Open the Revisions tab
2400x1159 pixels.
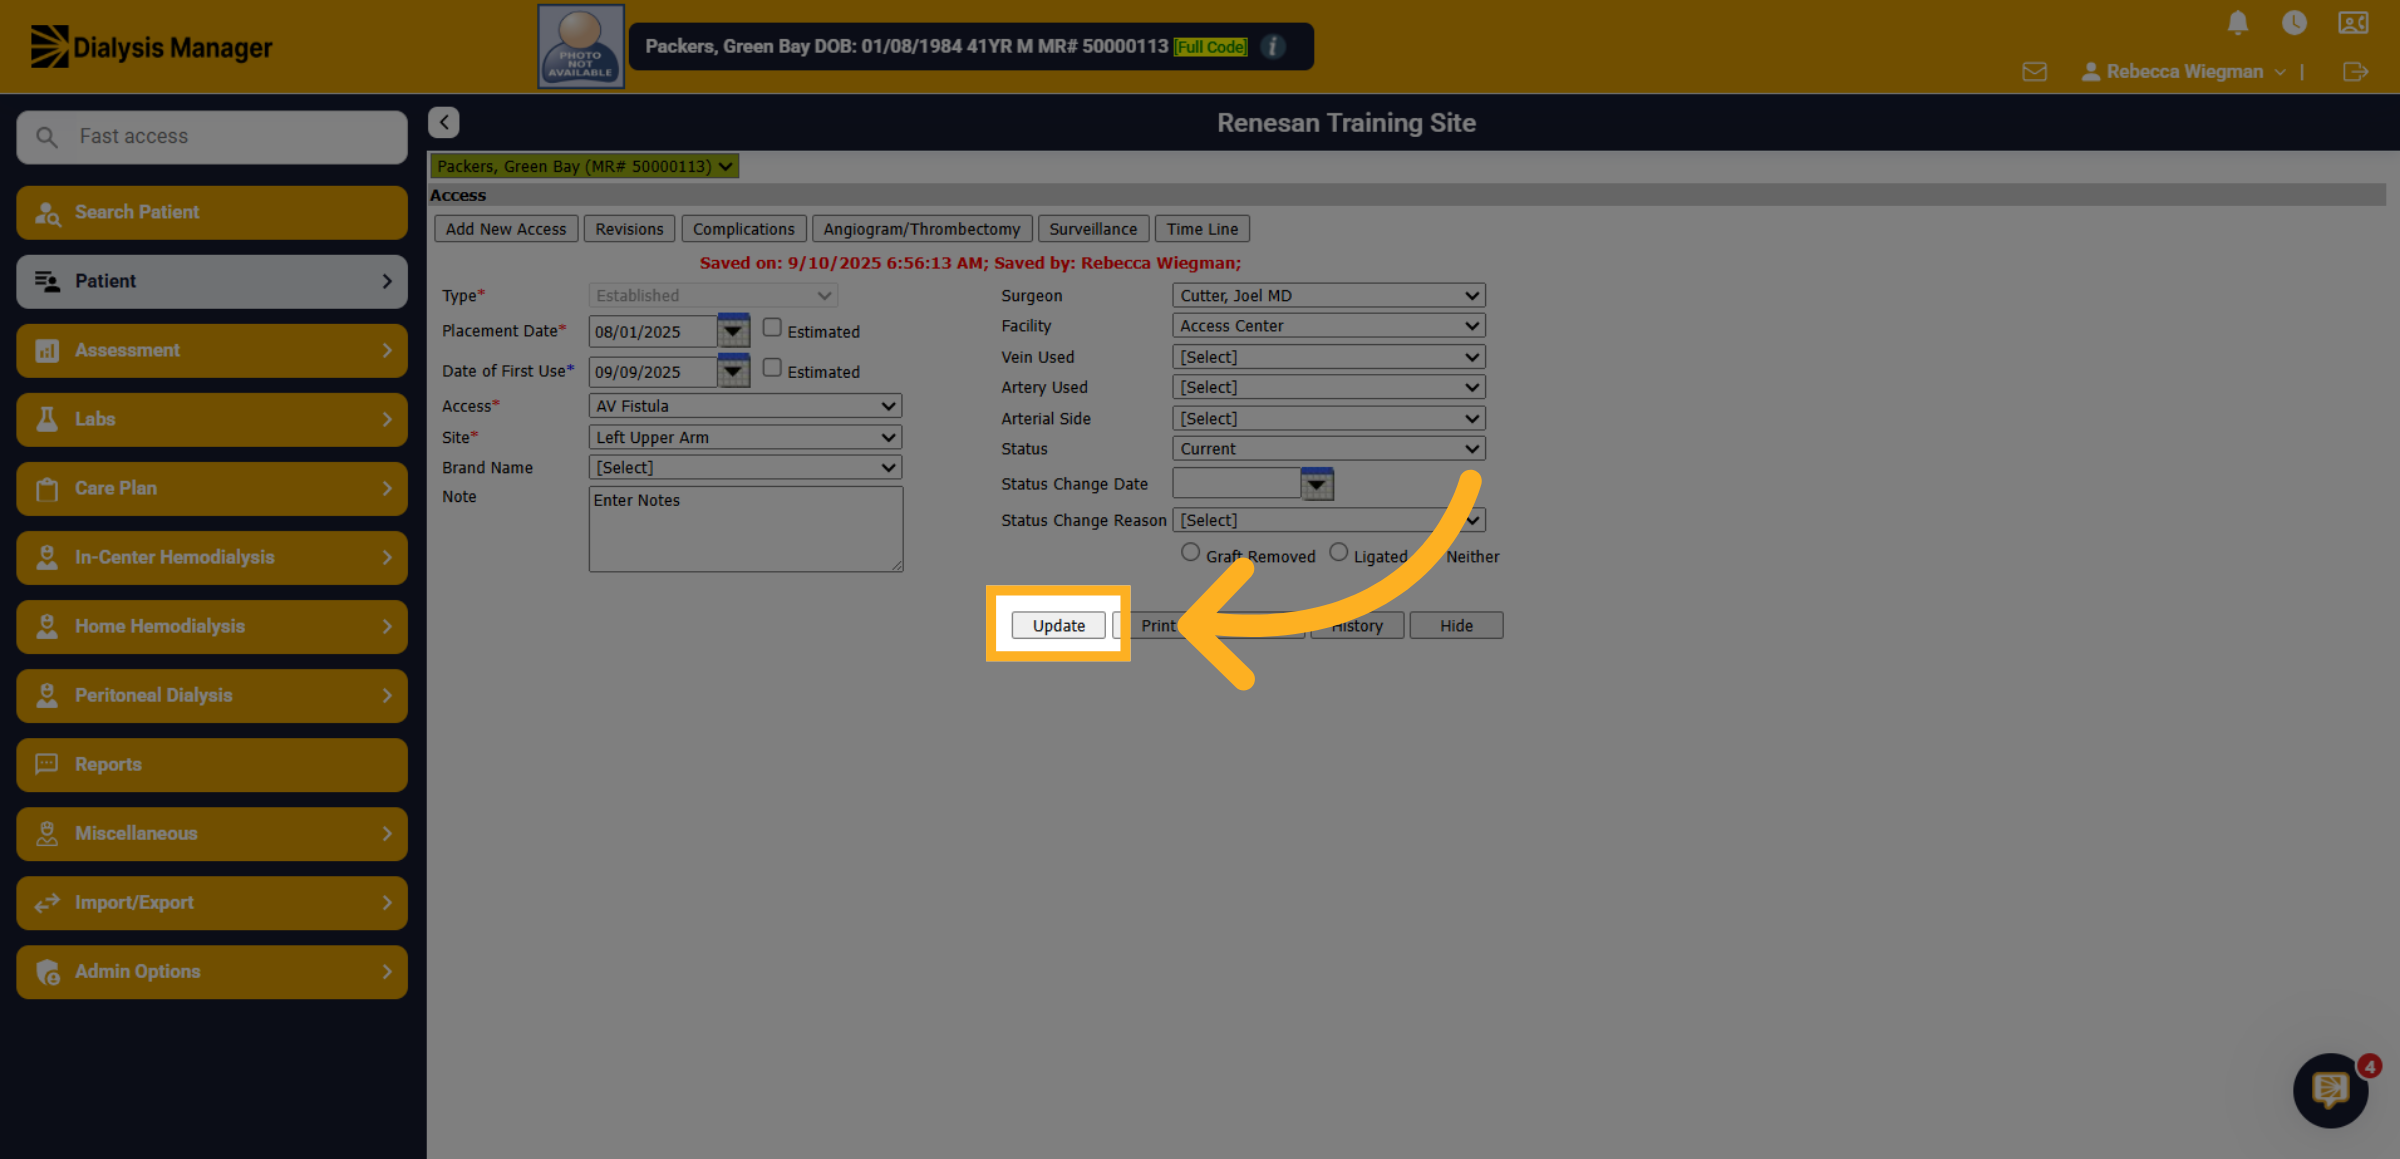pyautogui.click(x=629, y=229)
